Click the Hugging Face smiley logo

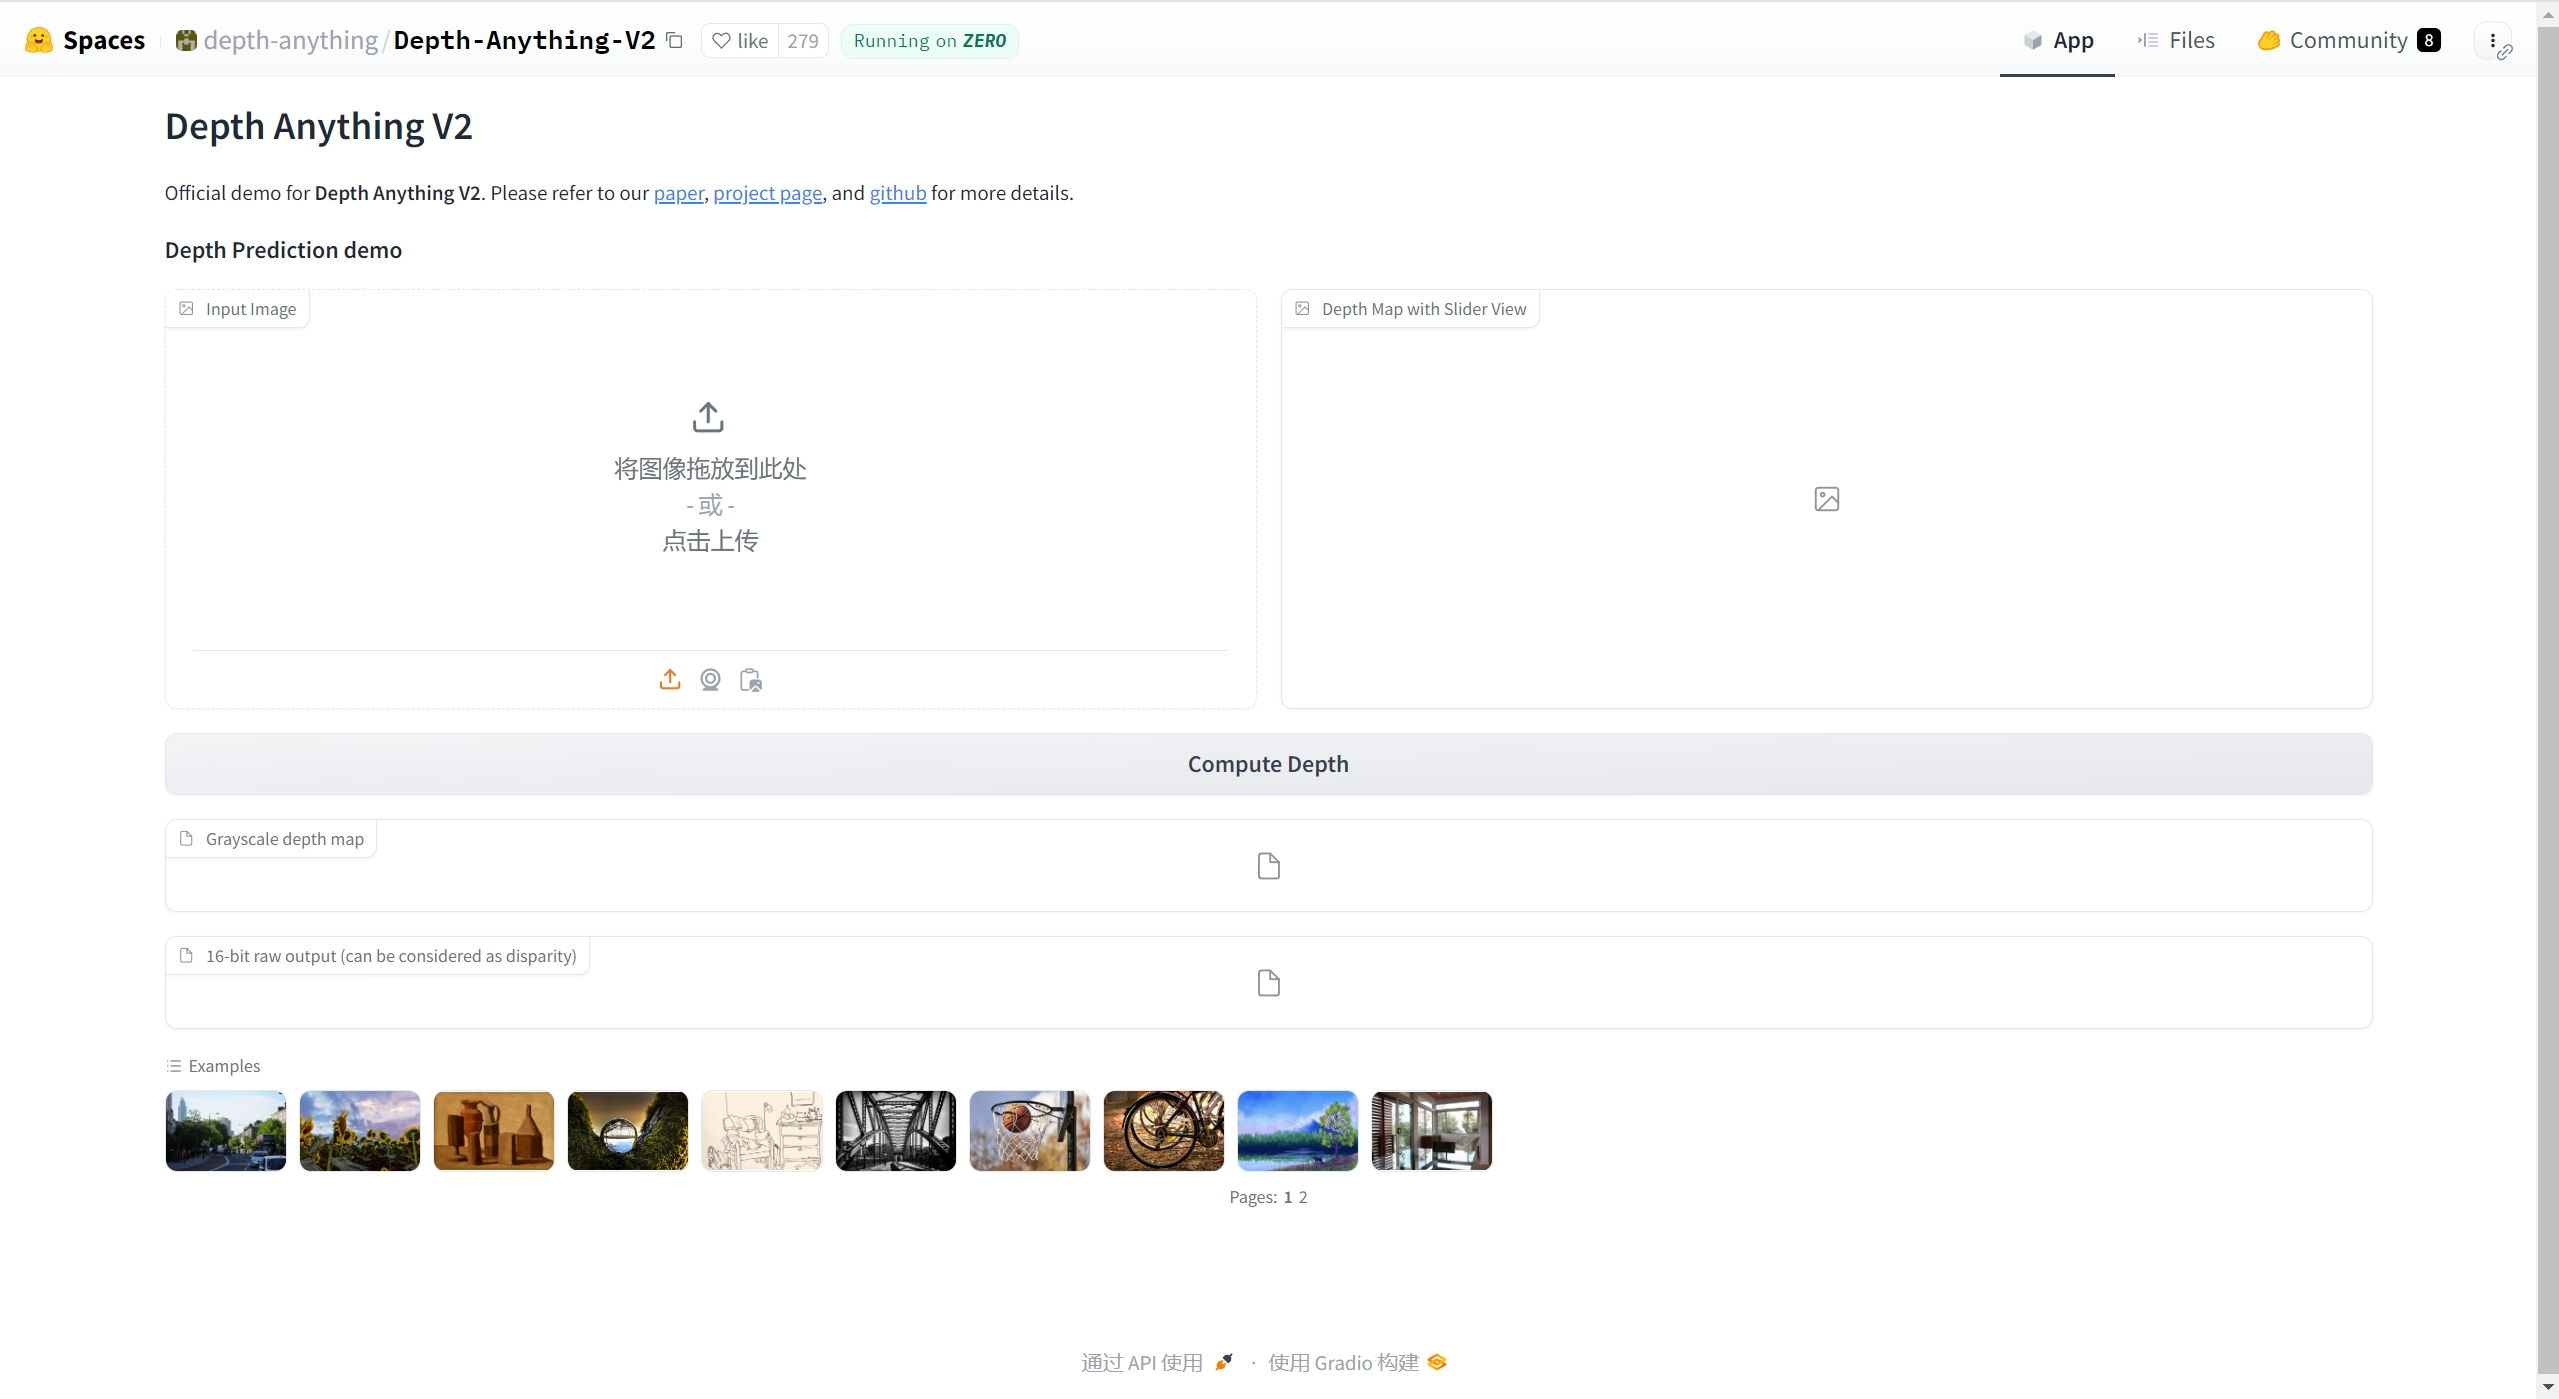38,40
